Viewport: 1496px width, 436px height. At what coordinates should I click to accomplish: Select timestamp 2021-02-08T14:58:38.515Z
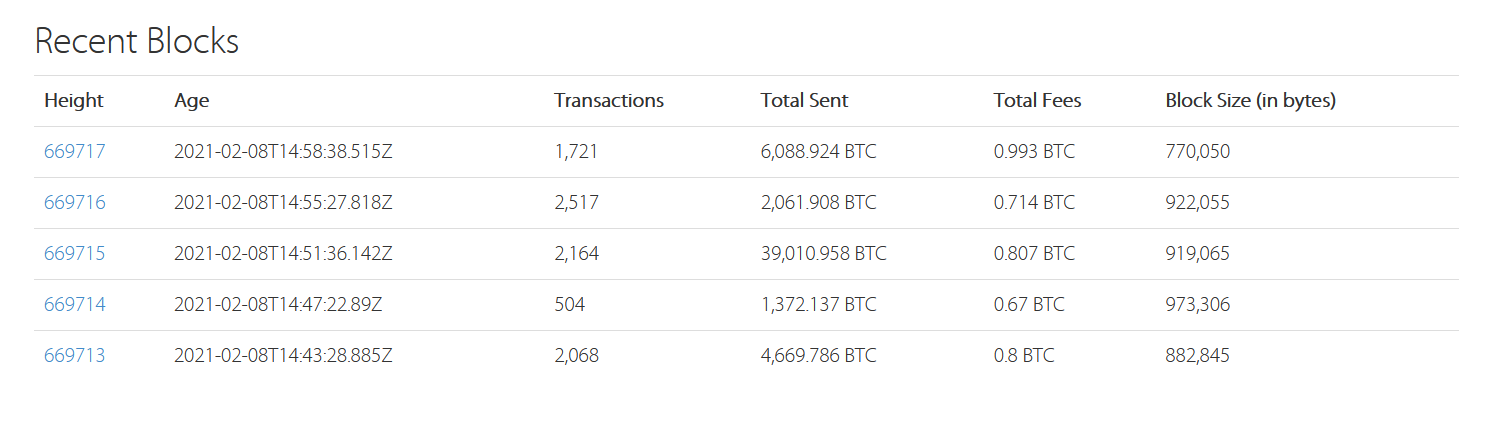point(283,152)
